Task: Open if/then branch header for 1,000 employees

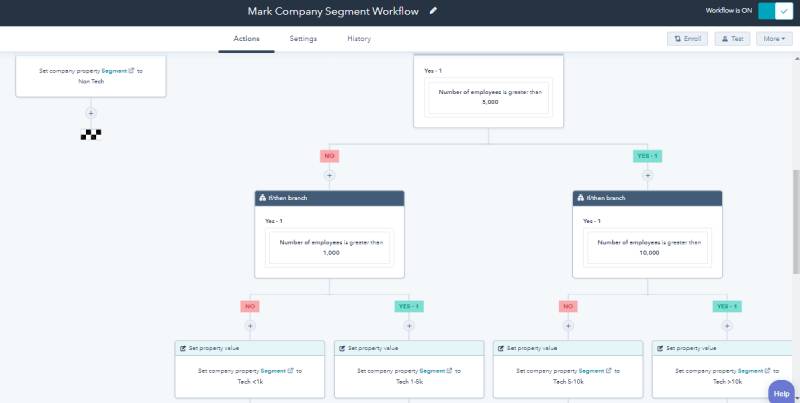Action: [x=330, y=198]
